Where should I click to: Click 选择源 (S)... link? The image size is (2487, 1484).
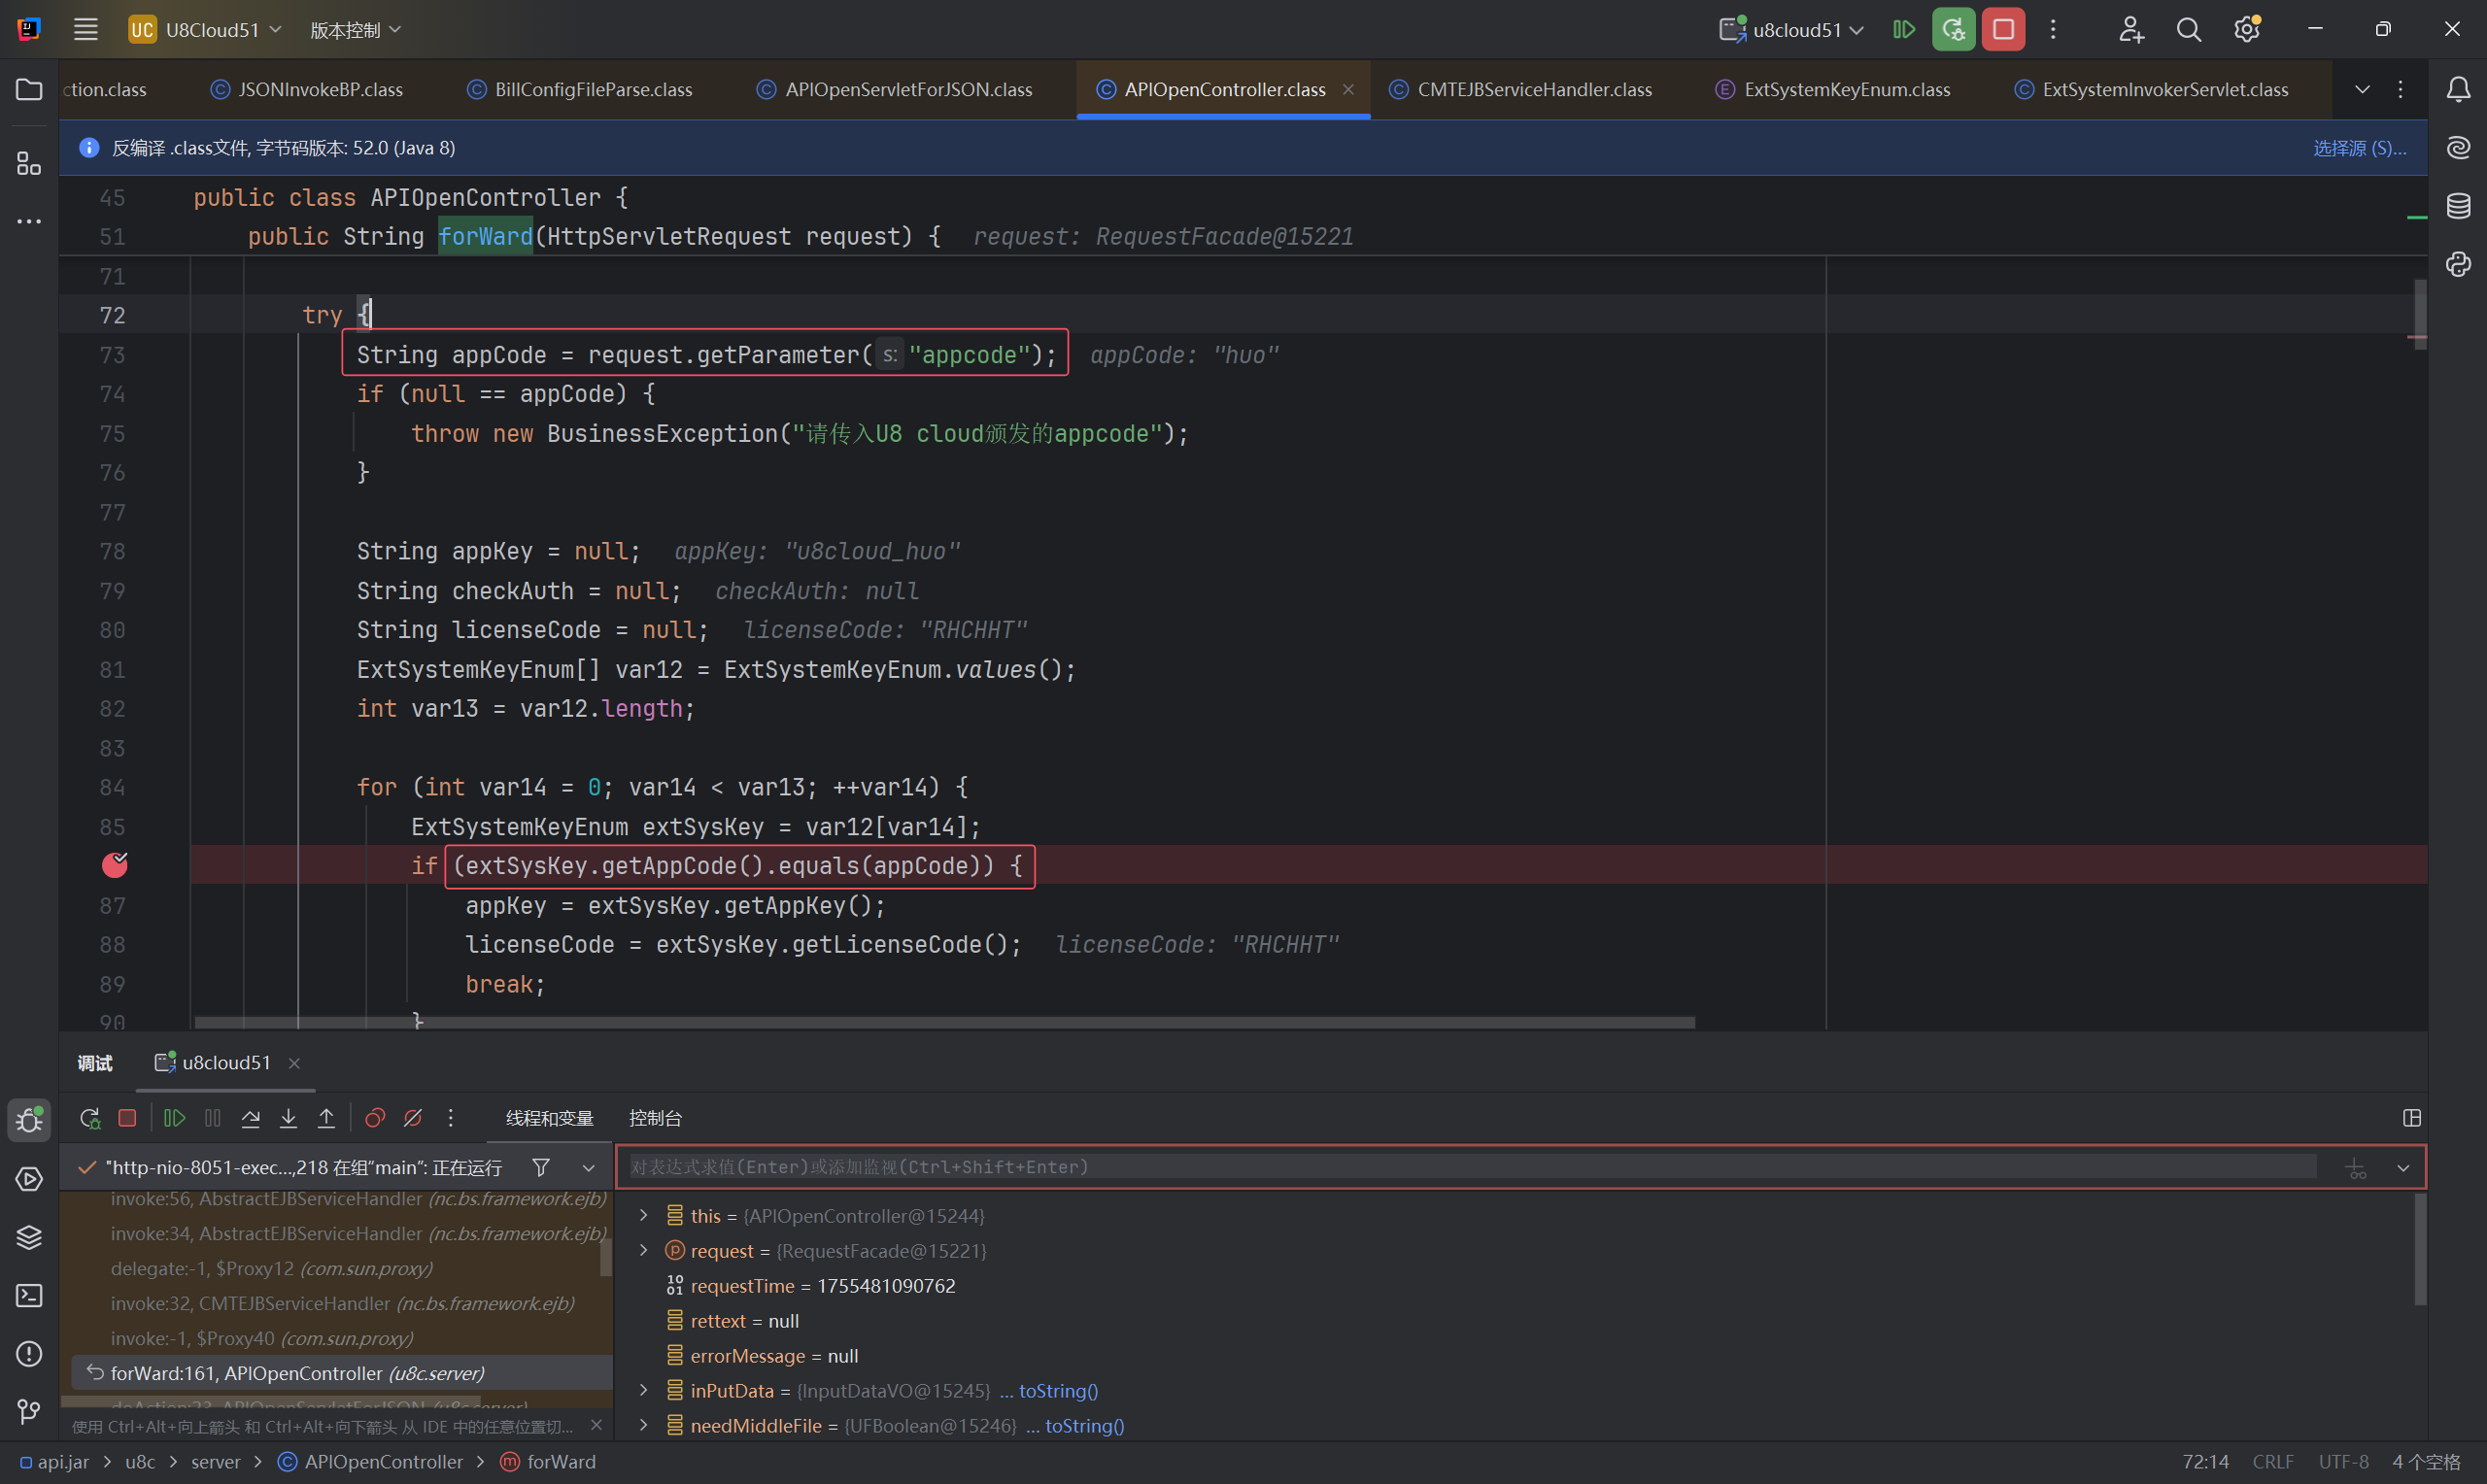(2359, 148)
